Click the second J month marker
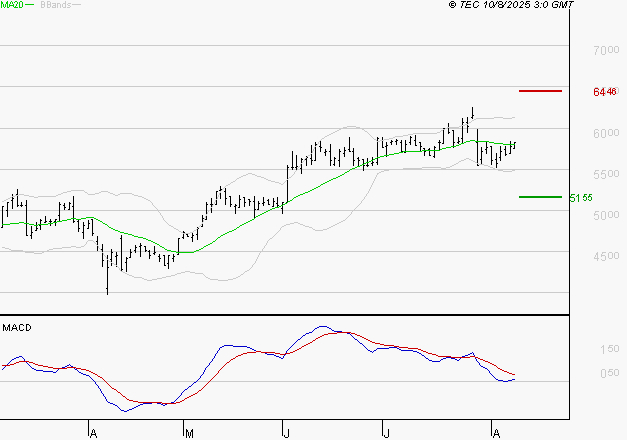 [386, 434]
